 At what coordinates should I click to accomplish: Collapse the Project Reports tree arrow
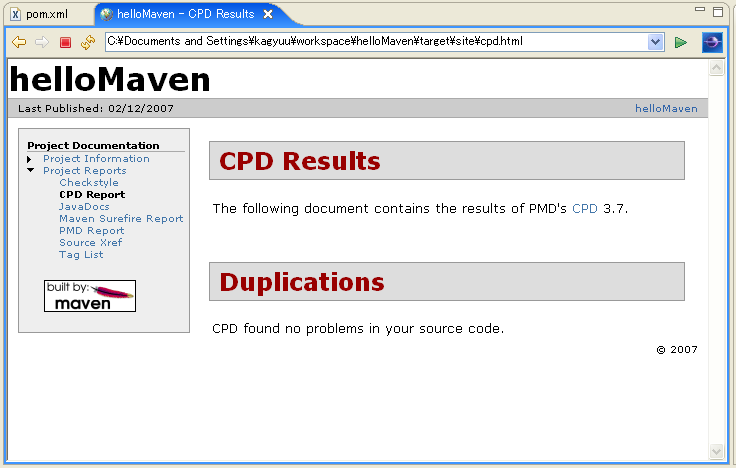(31, 170)
